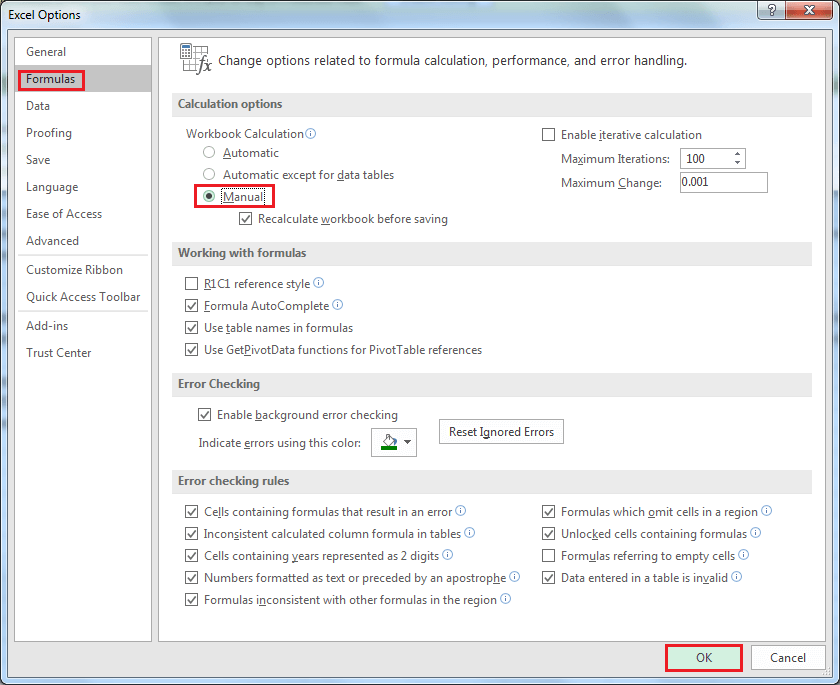Click the info icon next to Workbook Calculation
This screenshot has width=840, height=685.
[x=310, y=133]
